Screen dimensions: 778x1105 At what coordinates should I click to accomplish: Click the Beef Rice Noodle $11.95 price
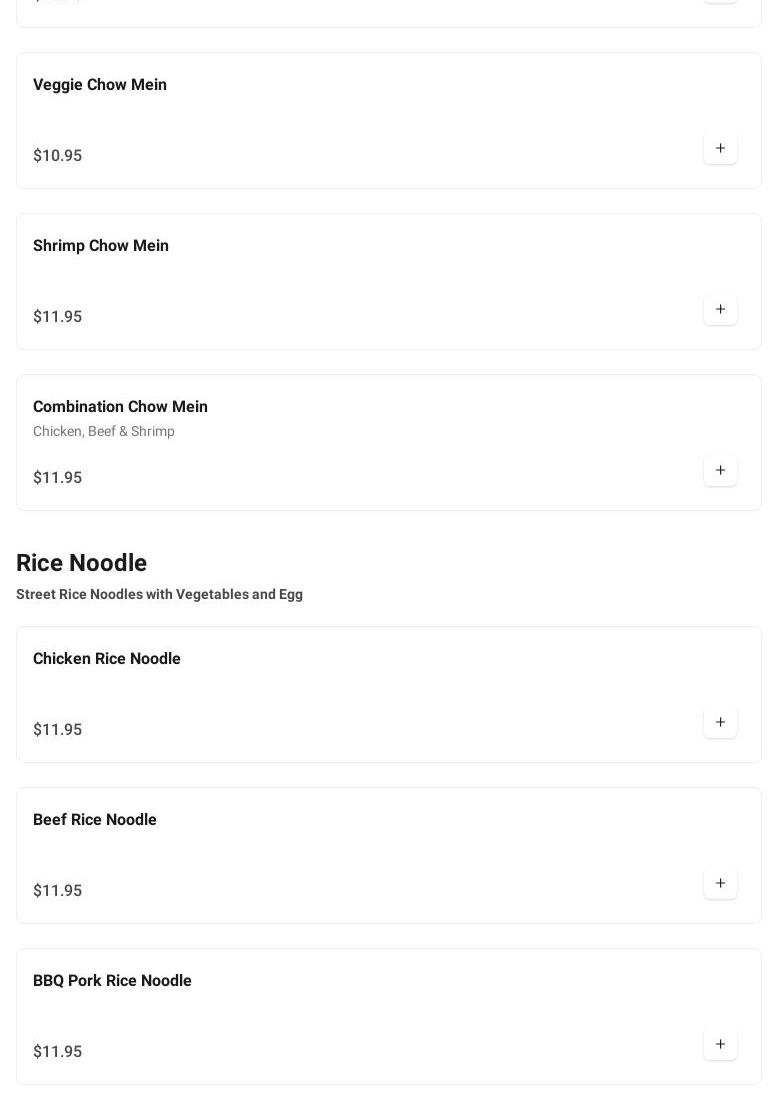coord(57,891)
